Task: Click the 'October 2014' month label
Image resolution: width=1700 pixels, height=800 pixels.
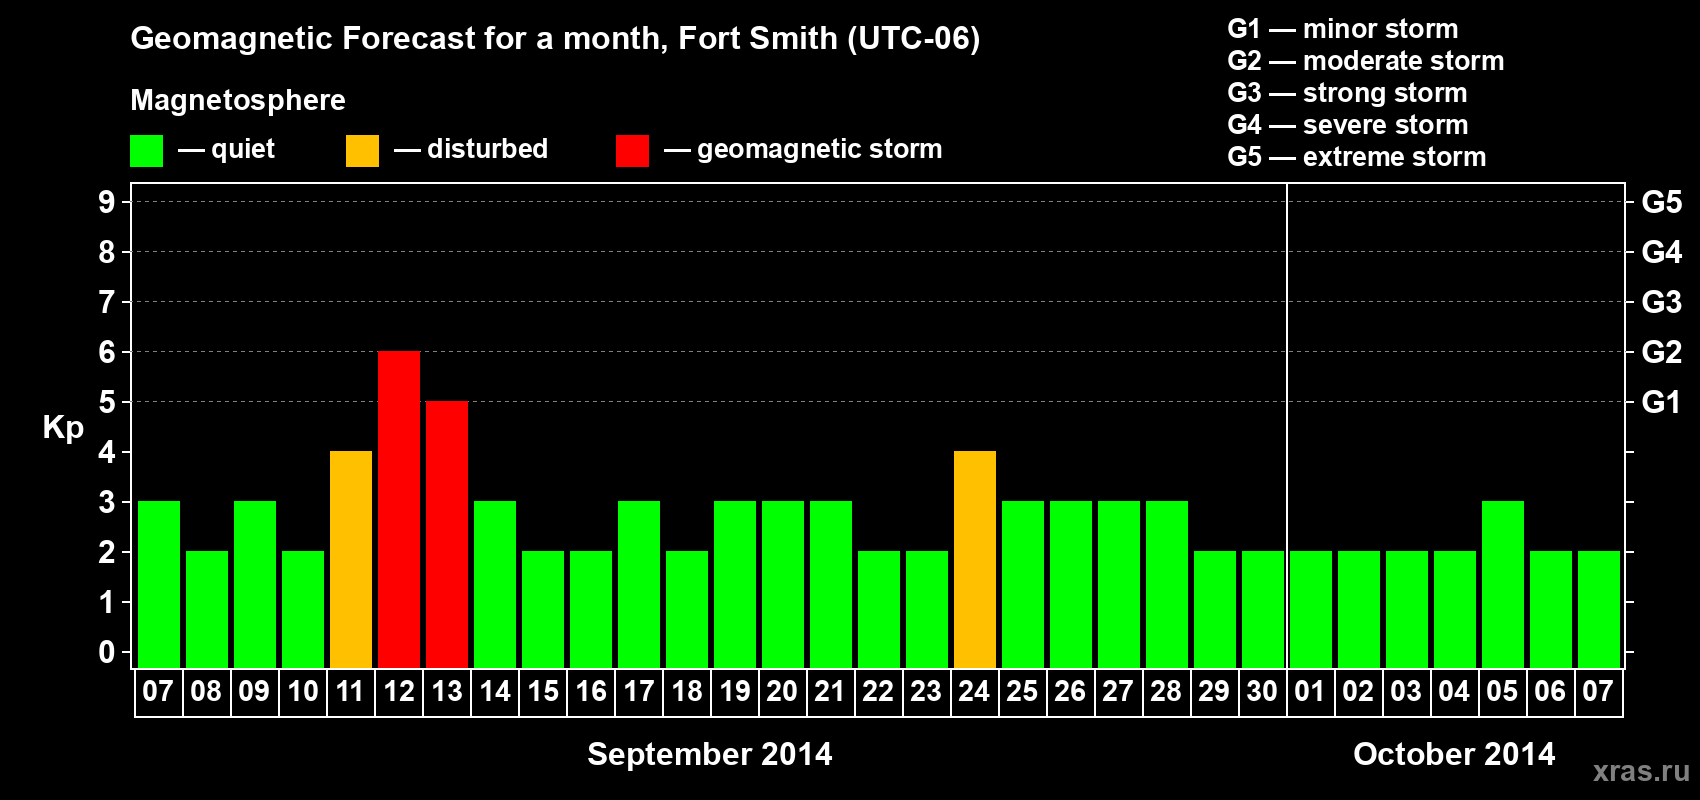Action: coord(1454,754)
